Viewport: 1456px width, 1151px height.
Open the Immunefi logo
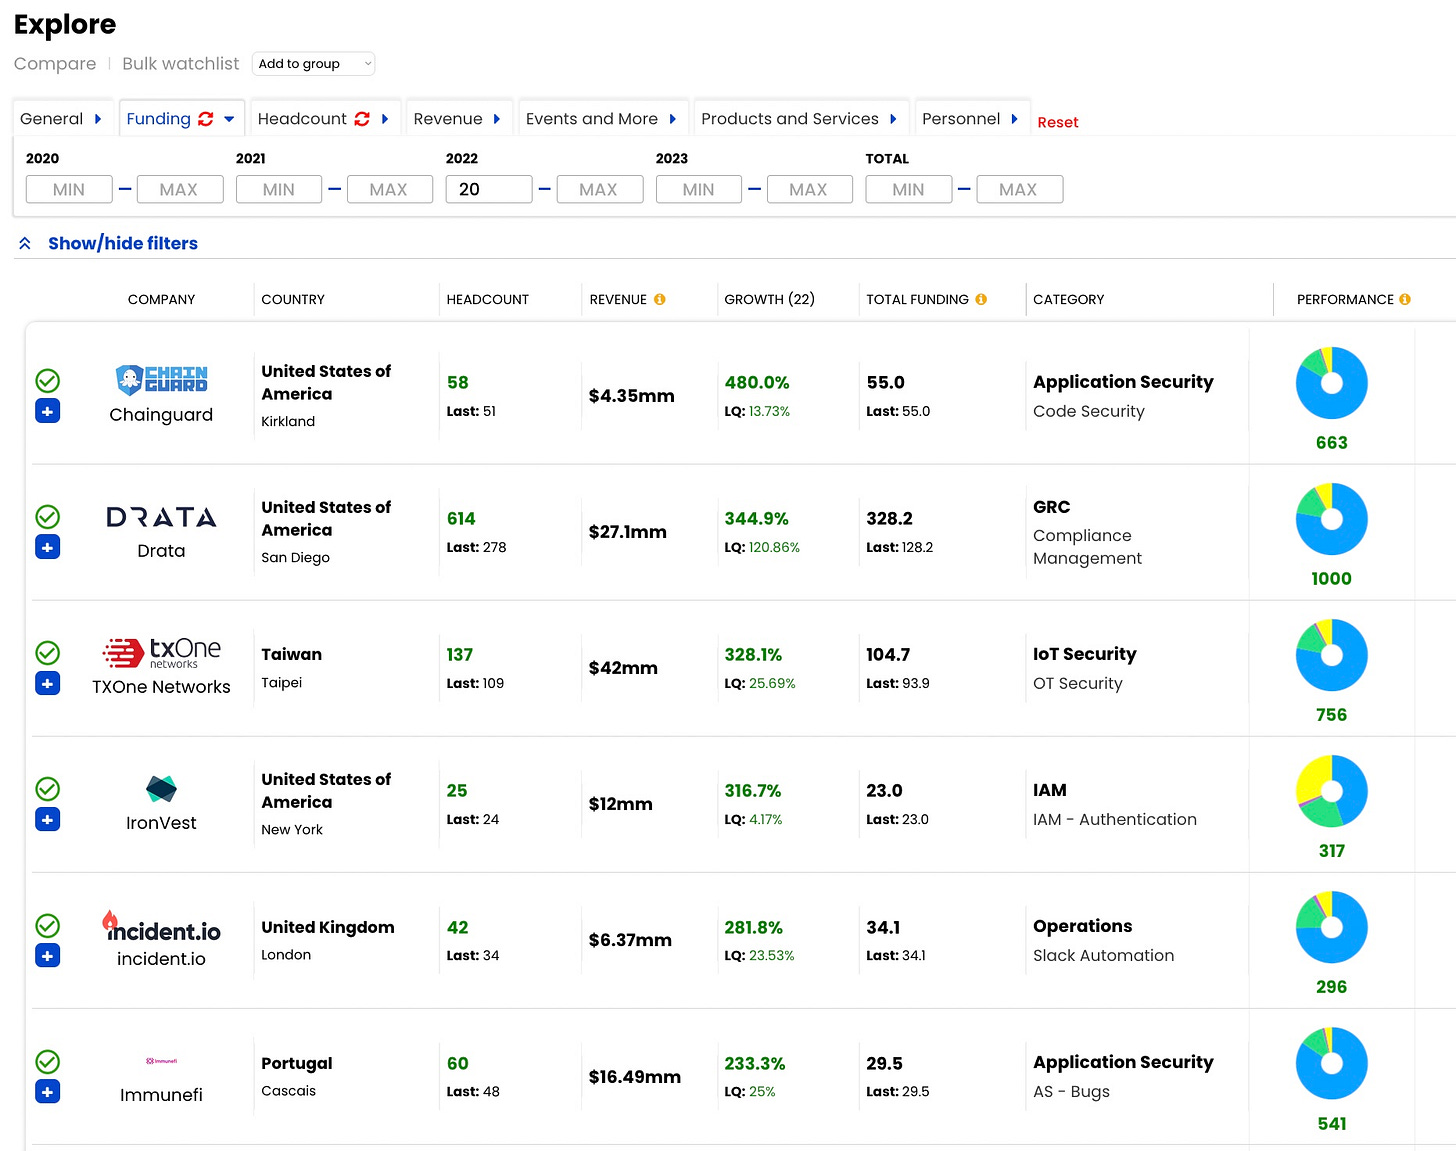point(161,1061)
